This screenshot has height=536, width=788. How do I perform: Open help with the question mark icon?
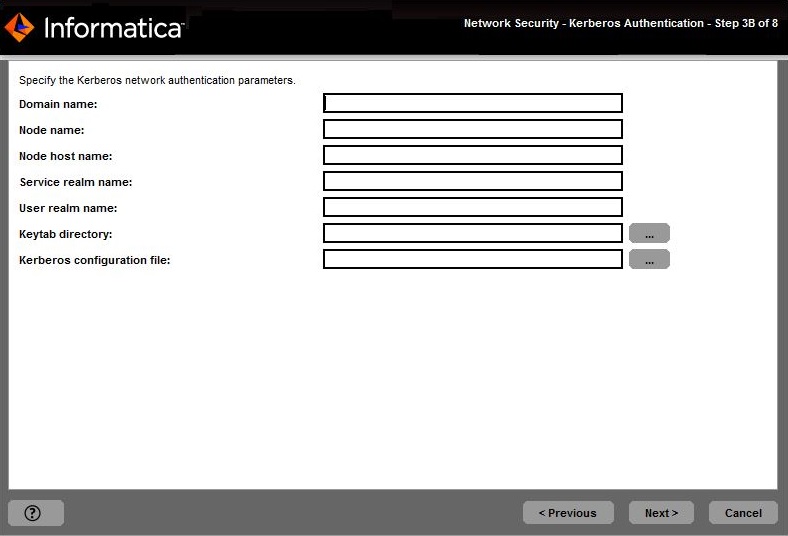pos(36,513)
